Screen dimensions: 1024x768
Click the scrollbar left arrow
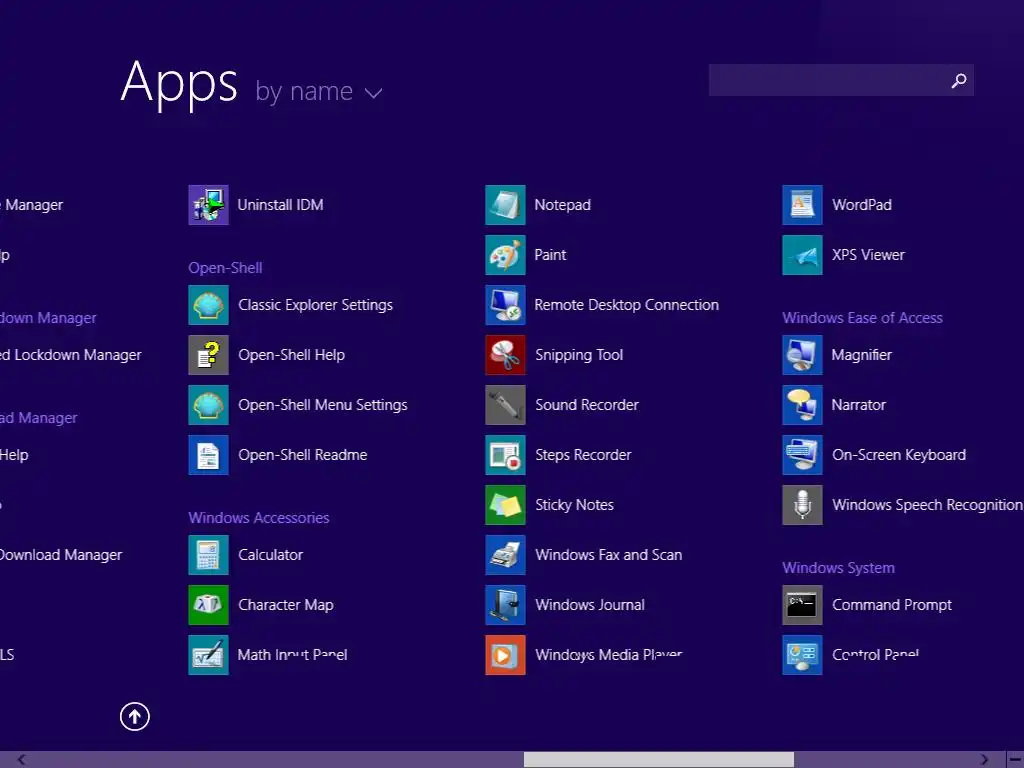pyautogui.click(x=22, y=760)
